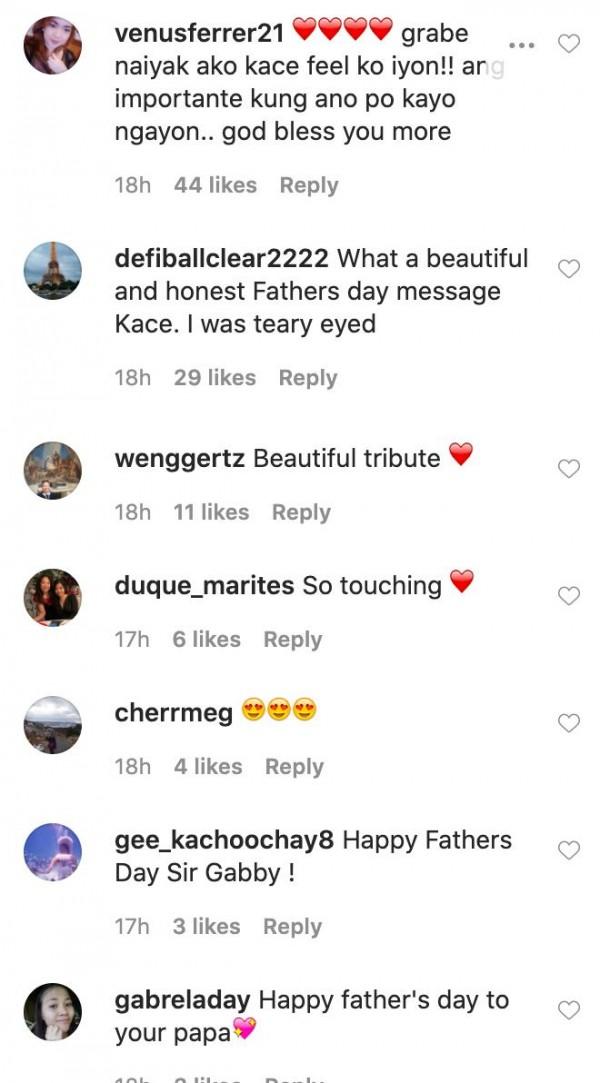Image resolution: width=600 pixels, height=1083 pixels.
Task: Like cherrmeg's emoji comment
Action: click(569, 723)
